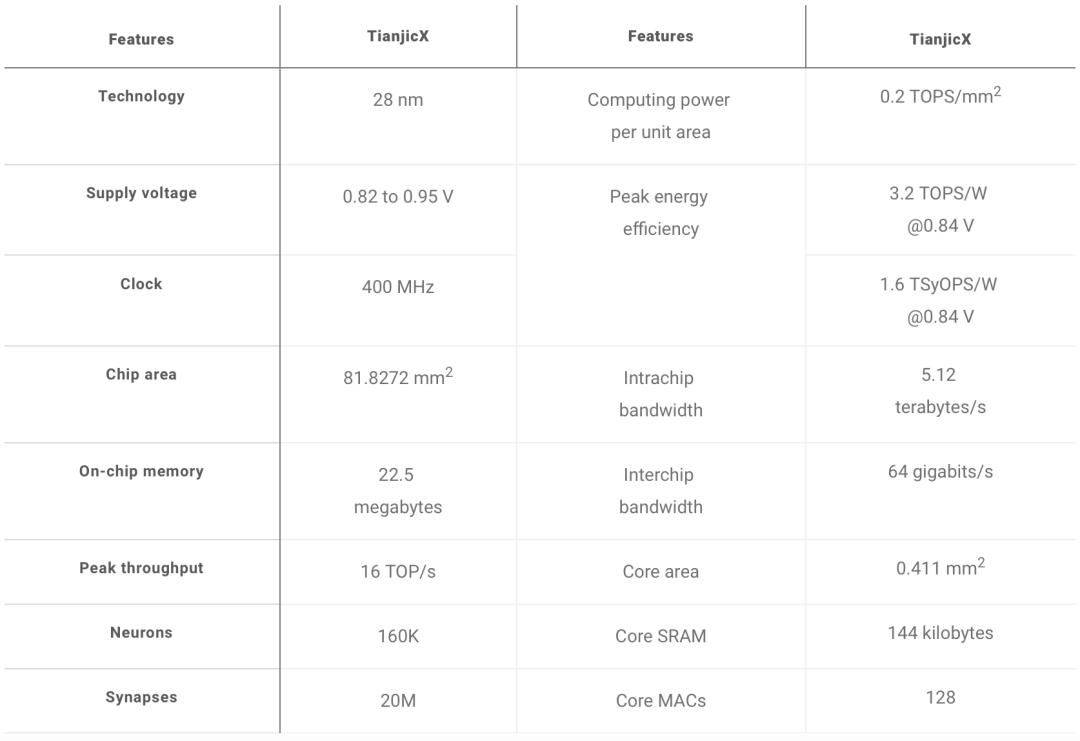
Task: Select the Neurons row label
Action: (141, 632)
